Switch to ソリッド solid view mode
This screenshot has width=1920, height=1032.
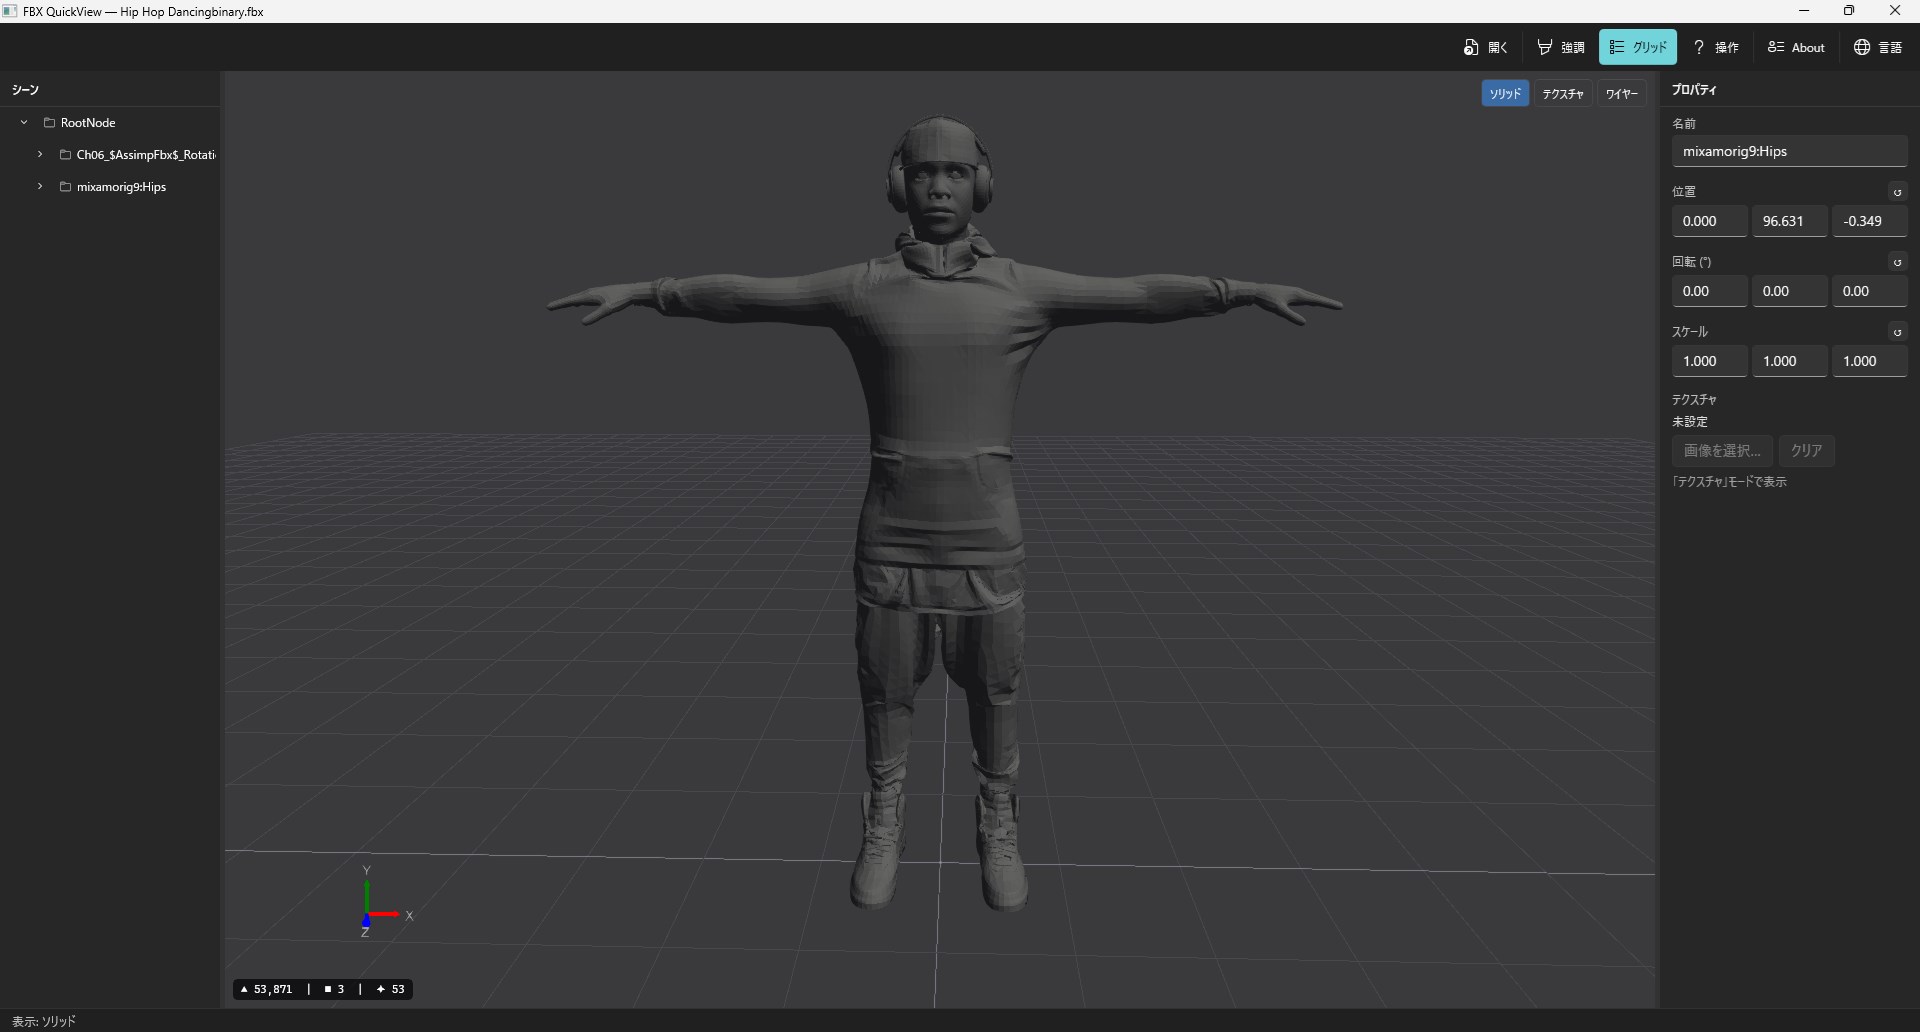[x=1505, y=93]
